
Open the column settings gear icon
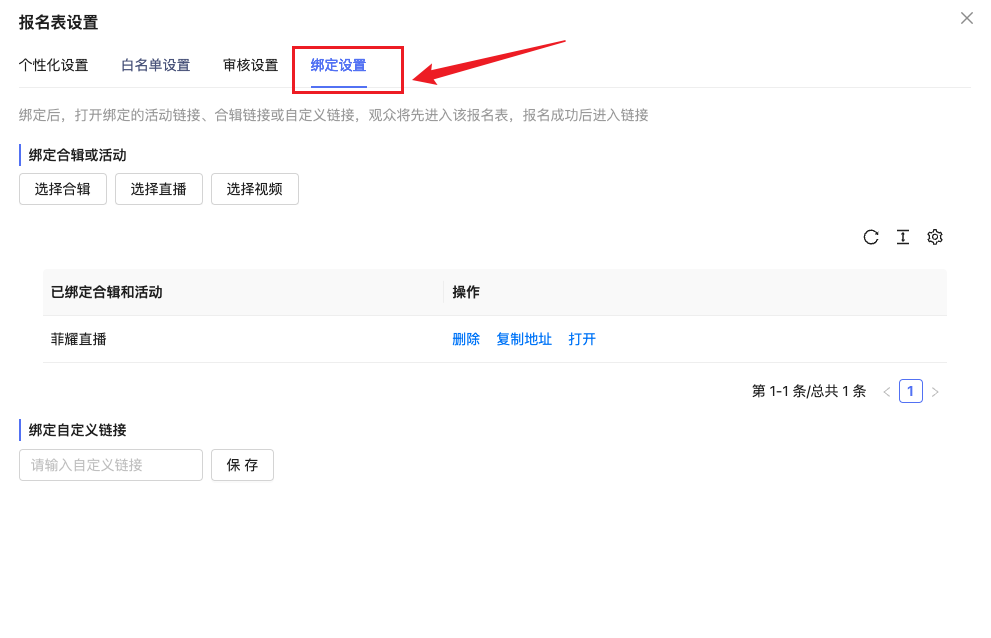(x=935, y=237)
